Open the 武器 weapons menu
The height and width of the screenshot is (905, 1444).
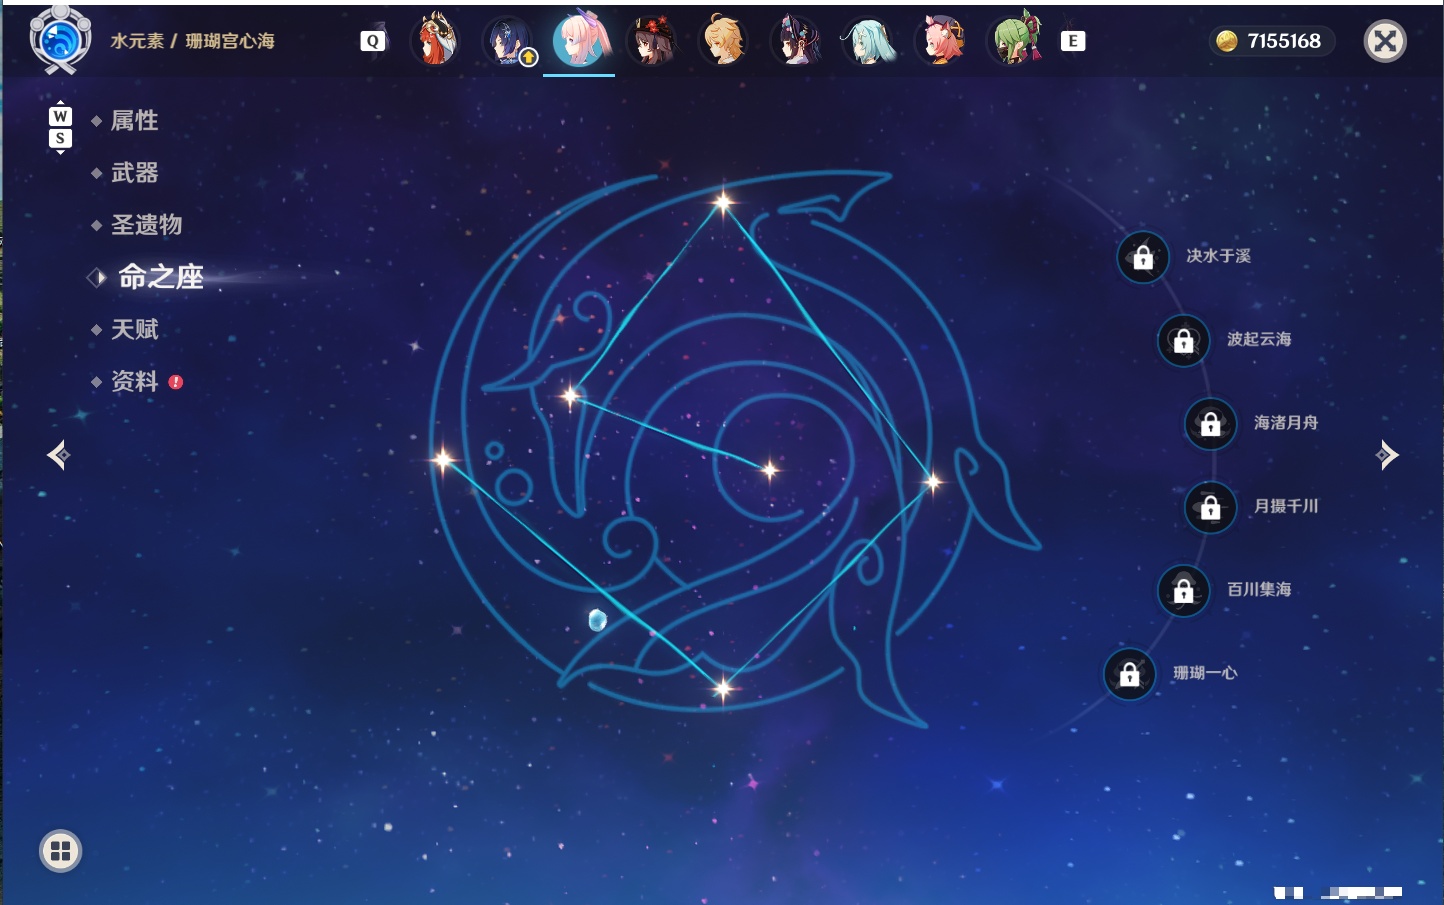[134, 173]
